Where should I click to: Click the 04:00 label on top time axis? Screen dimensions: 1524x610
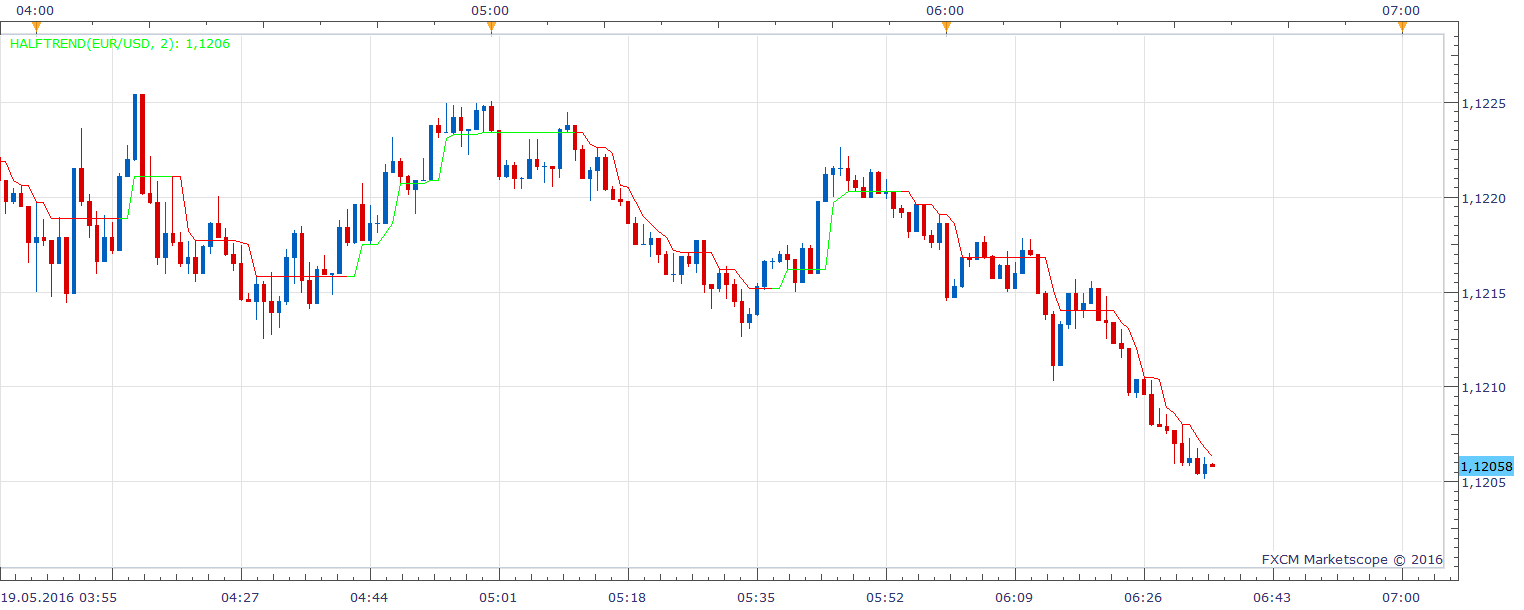click(x=35, y=11)
